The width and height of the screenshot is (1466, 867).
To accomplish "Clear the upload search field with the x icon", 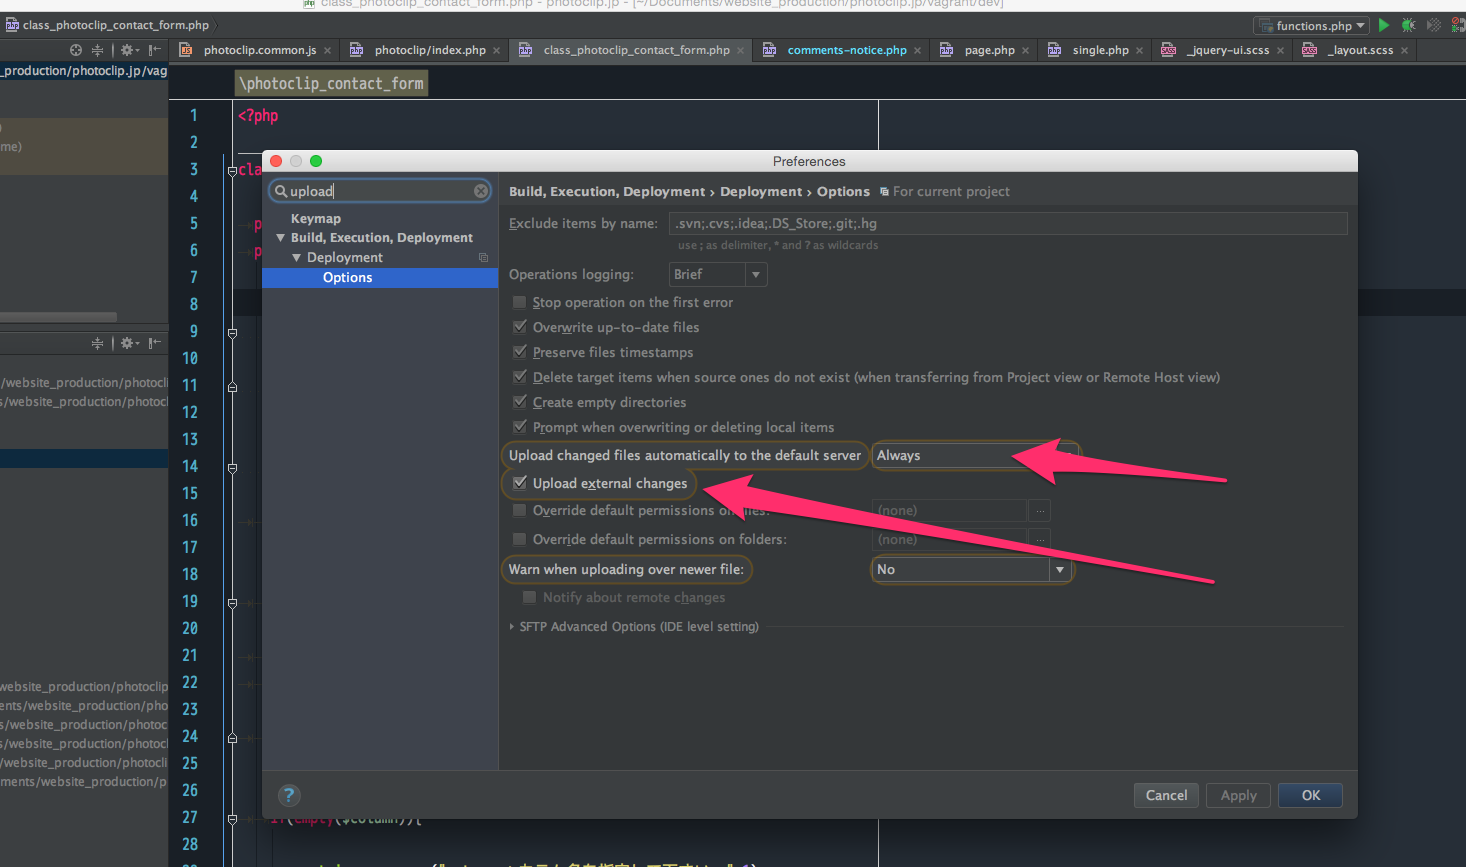I will (481, 190).
